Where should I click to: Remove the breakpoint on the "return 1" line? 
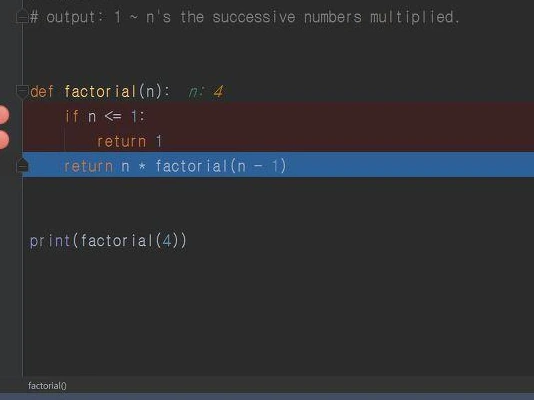pyautogui.click(x=3, y=140)
